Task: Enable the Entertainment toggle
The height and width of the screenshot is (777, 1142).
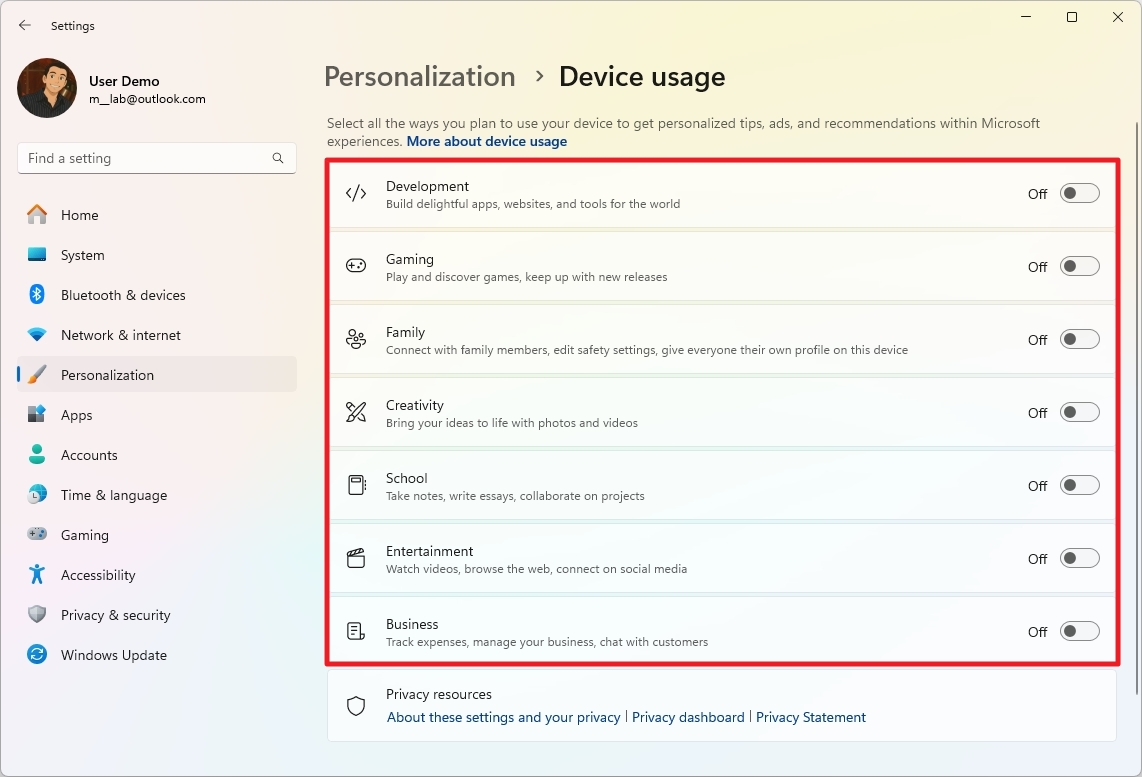Action: [x=1079, y=558]
